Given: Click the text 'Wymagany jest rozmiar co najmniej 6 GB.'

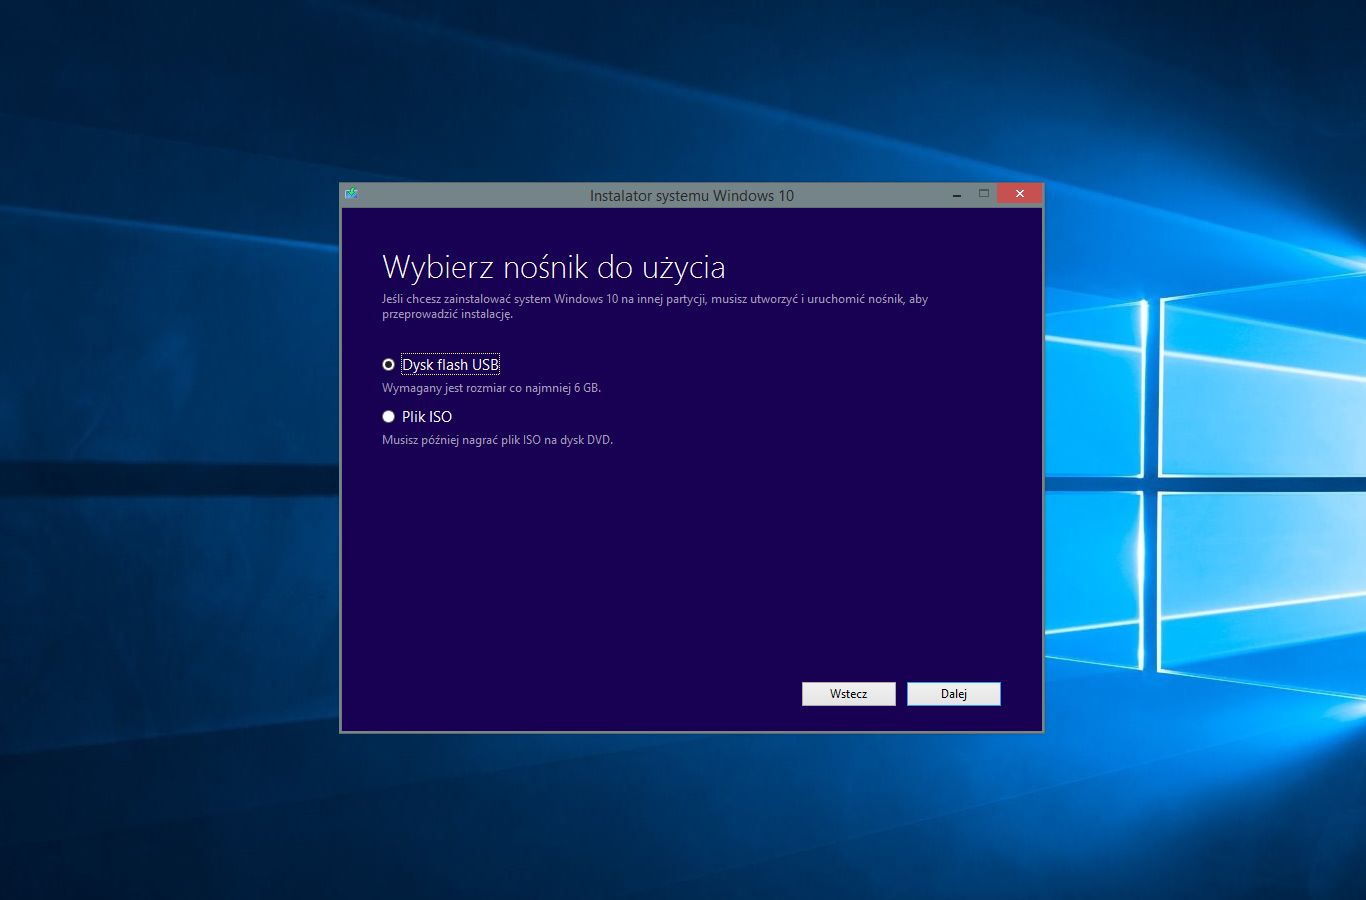Looking at the screenshot, I should 491,388.
